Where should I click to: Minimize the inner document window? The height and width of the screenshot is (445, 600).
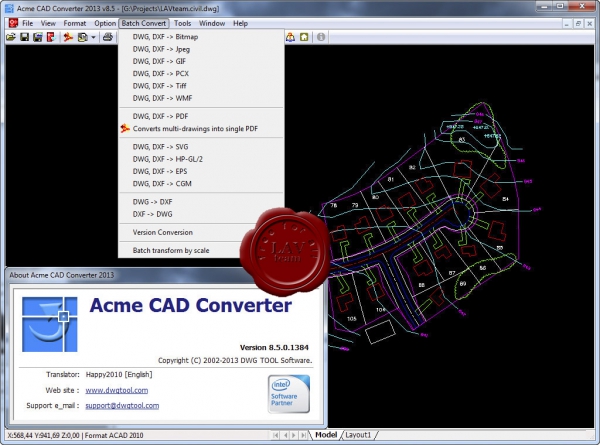pos(567,24)
